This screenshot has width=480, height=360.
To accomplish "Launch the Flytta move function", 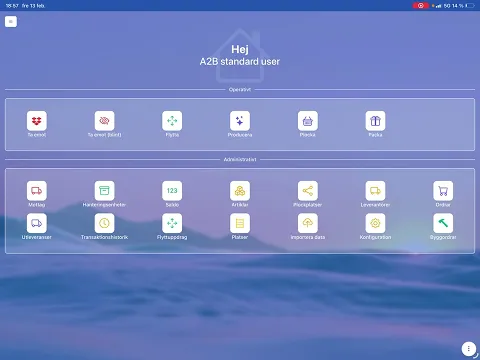I will pyautogui.click(x=172, y=121).
